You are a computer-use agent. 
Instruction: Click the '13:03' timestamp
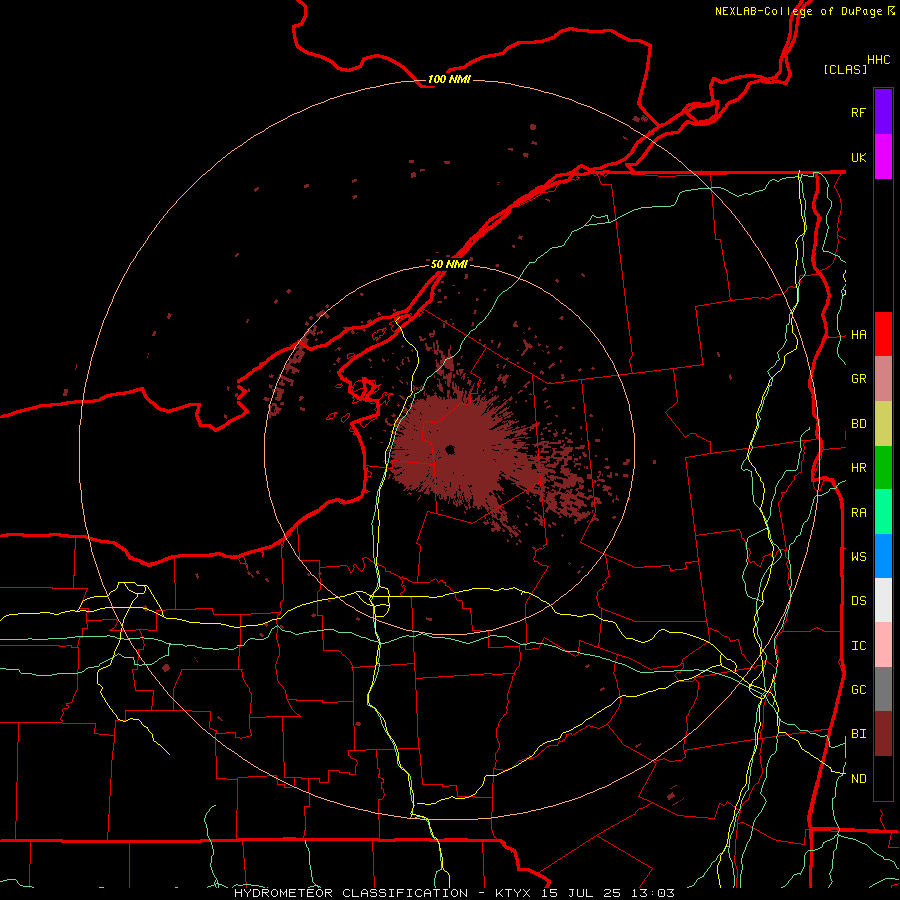pyautogui.click(x=652, y=893)
